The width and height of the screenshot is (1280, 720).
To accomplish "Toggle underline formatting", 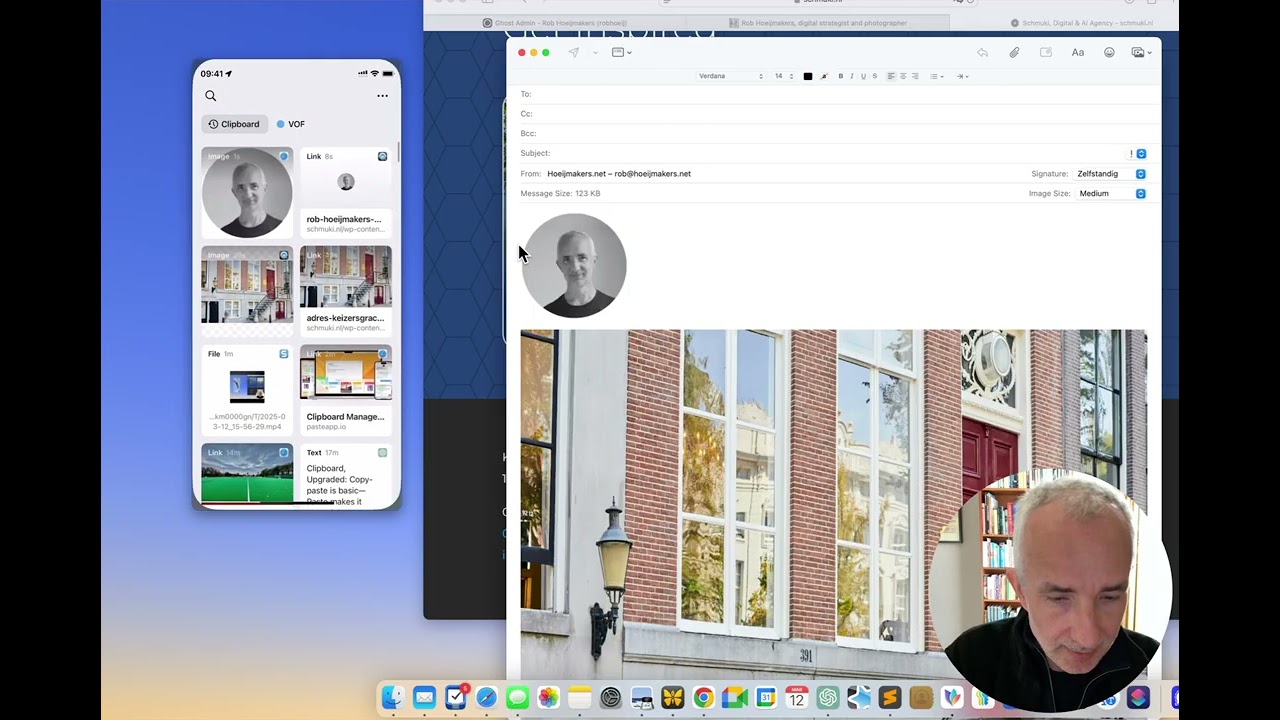I will click(863, 76).
